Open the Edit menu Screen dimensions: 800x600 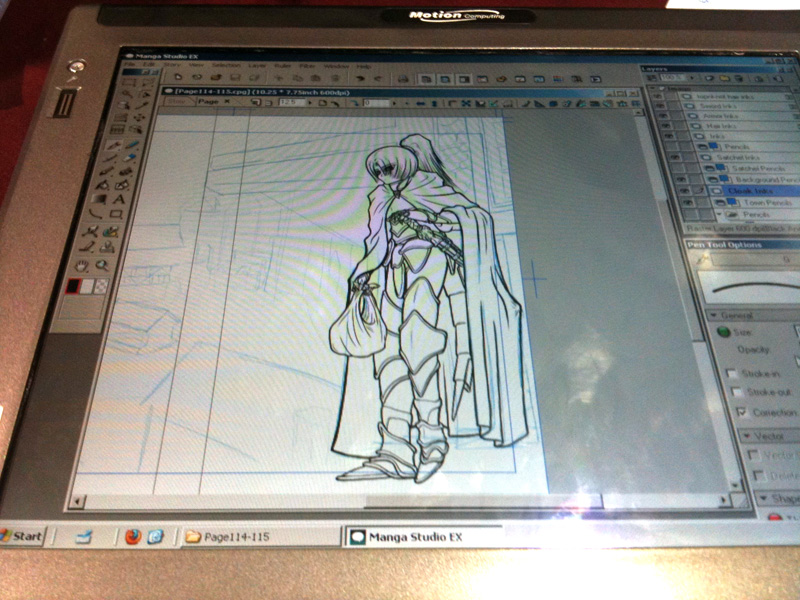tap(149, 65)
